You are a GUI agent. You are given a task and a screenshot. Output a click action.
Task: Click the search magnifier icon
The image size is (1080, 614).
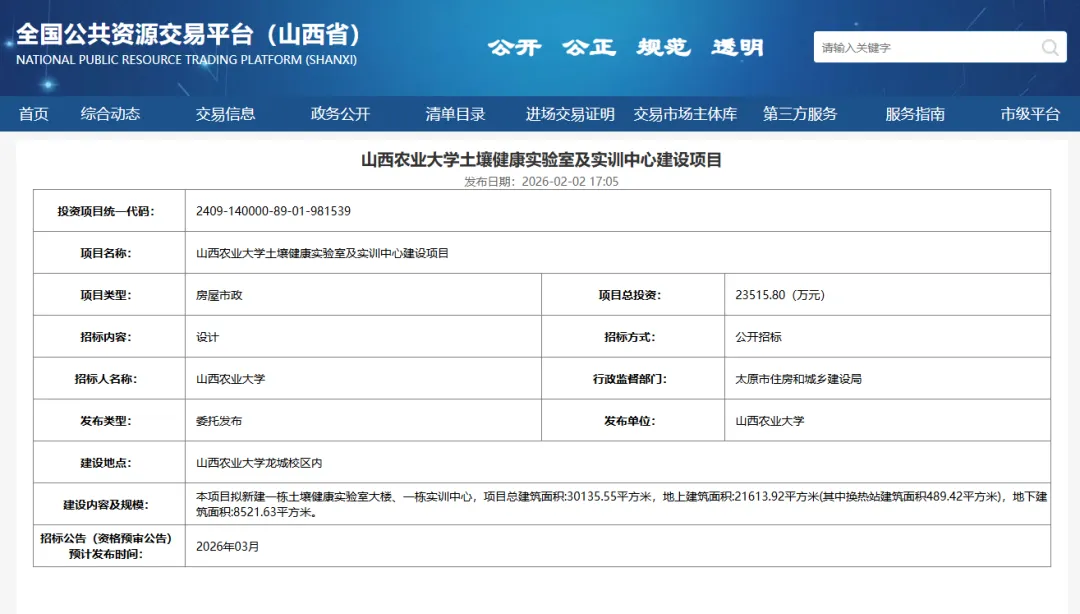(x=1050, y=48)
